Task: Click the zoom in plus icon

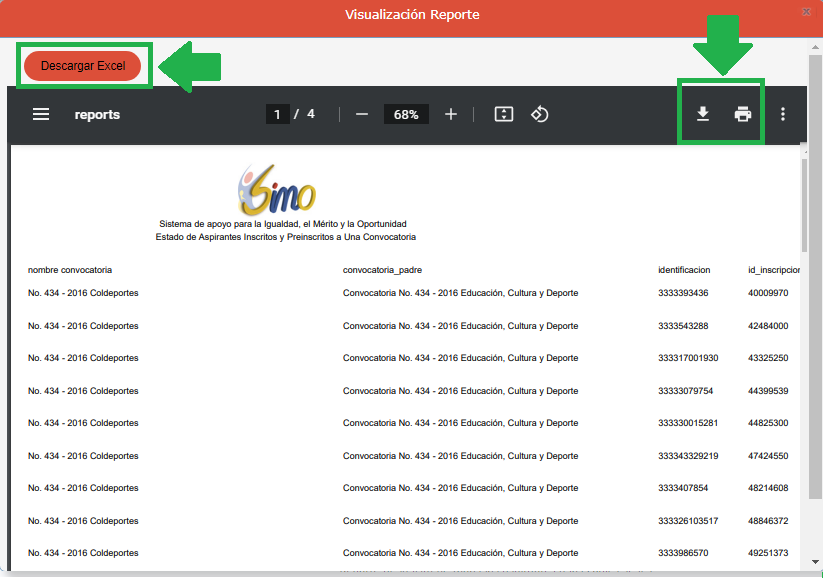Action: tap(451, 114)
